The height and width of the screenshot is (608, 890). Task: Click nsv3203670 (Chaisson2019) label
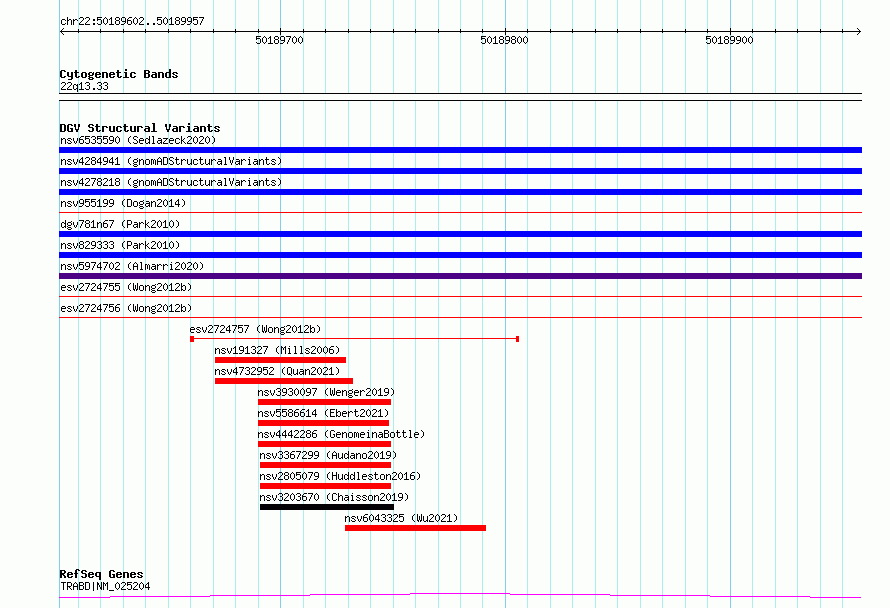[334, 497]
